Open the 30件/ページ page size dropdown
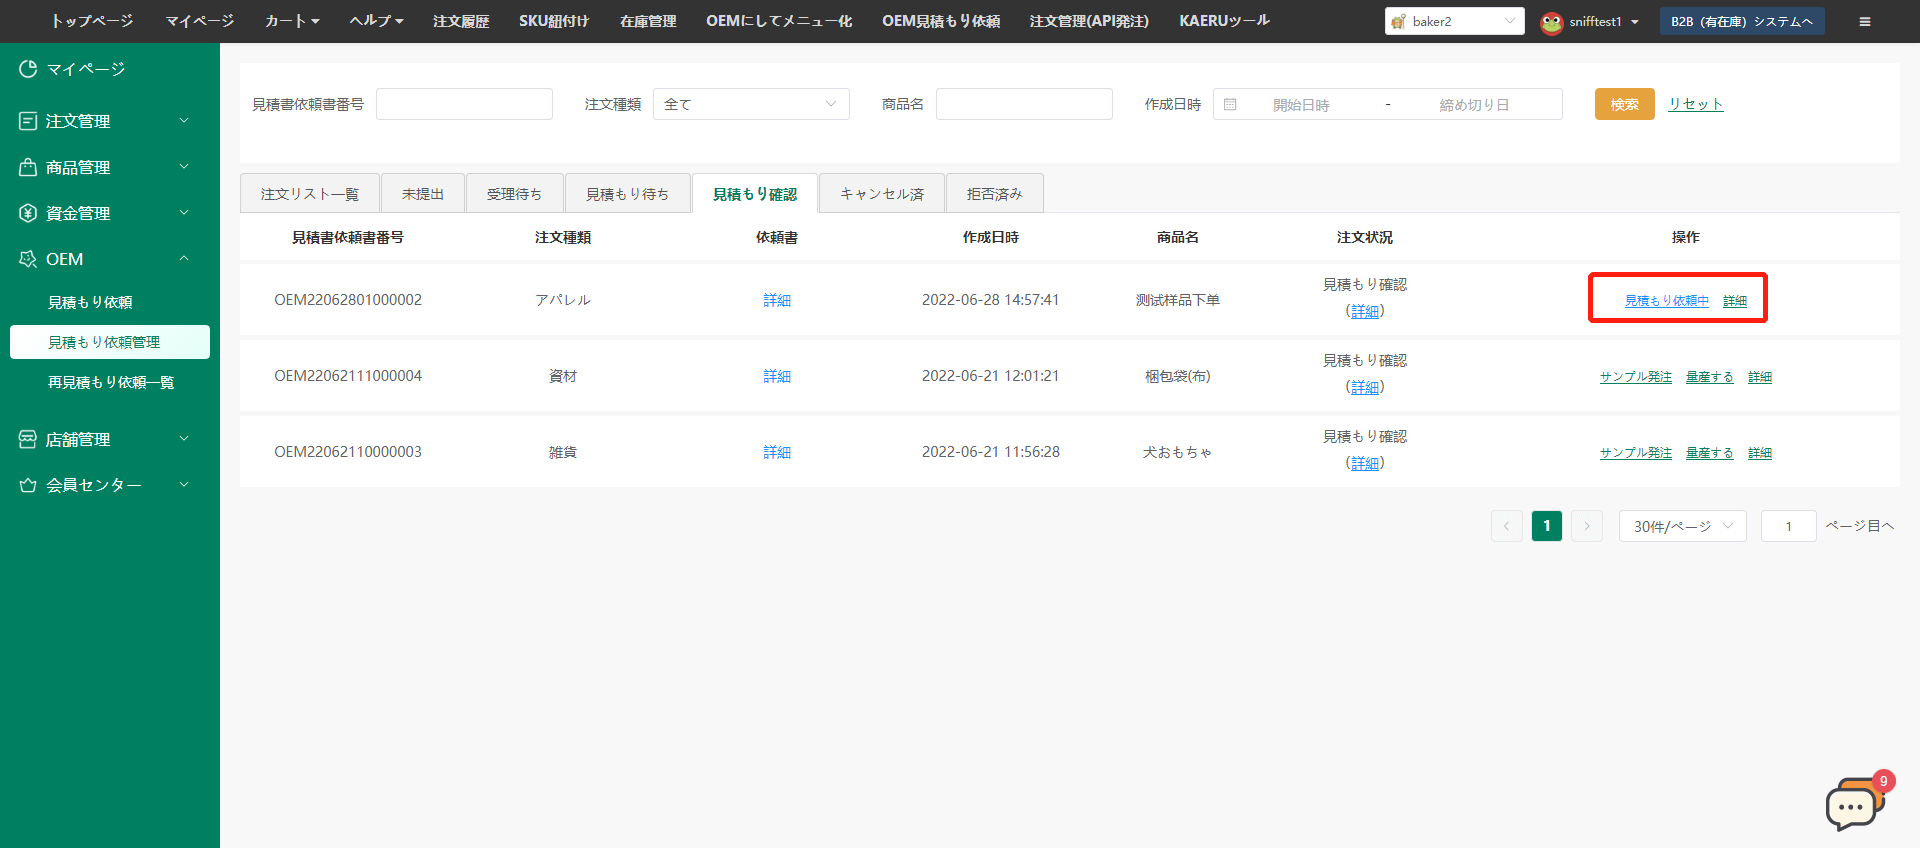 [1683, 526]
